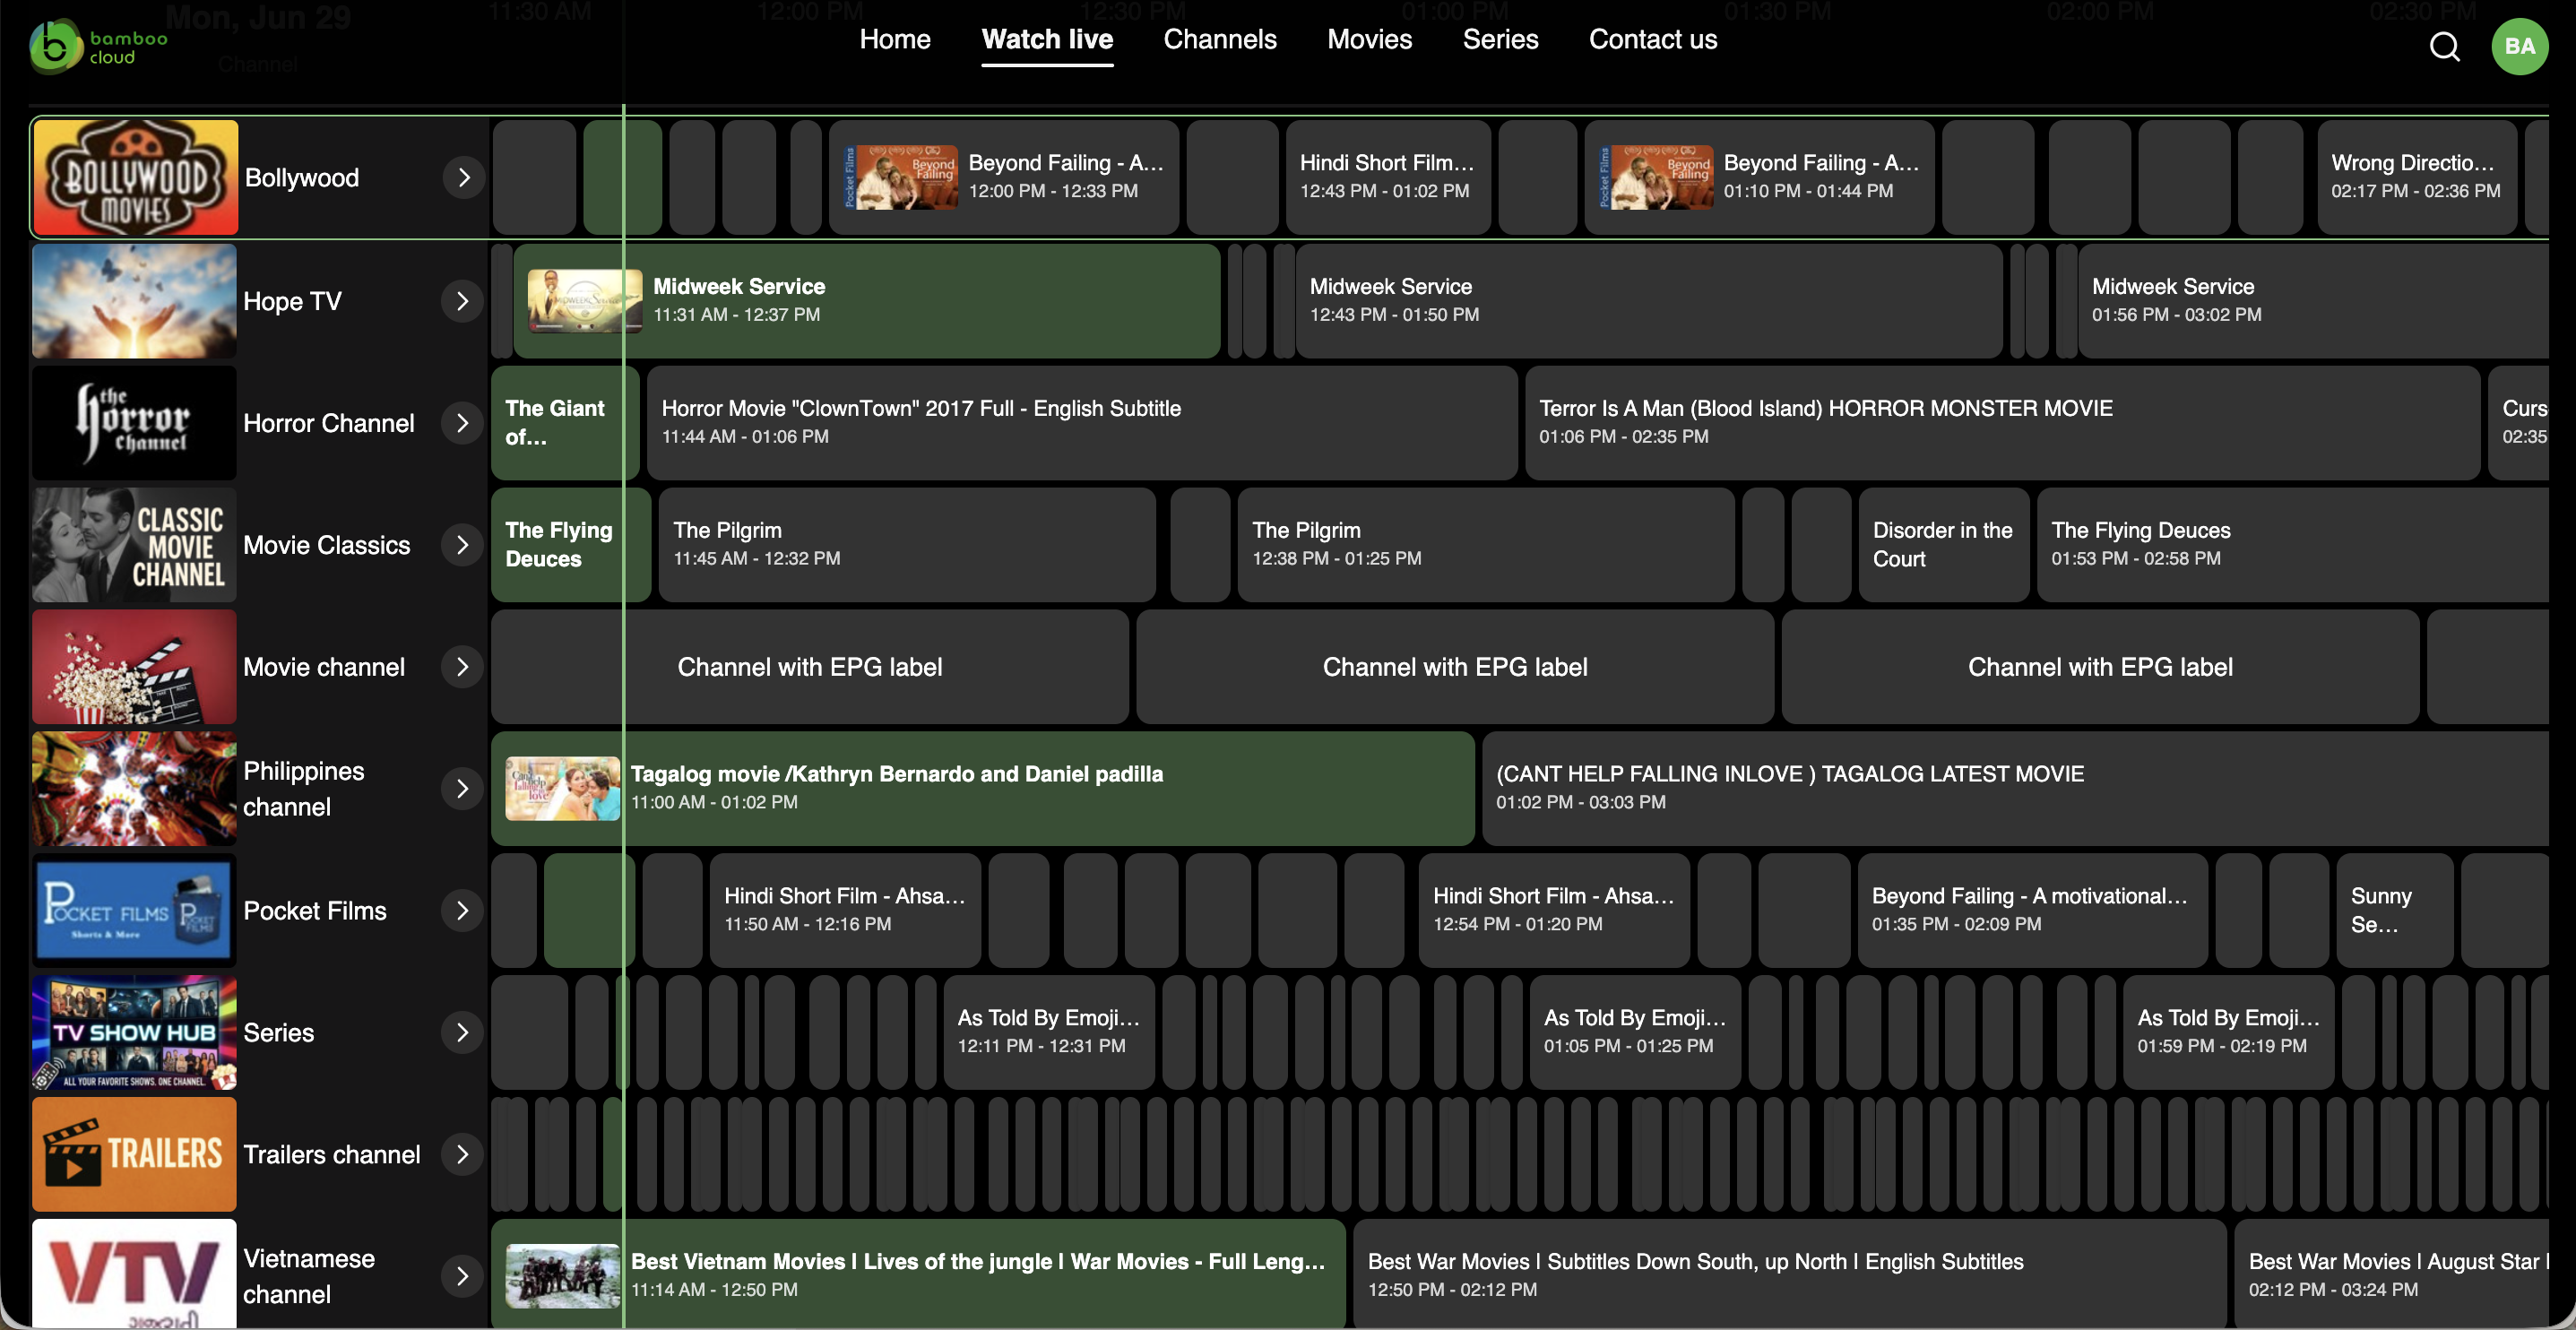Click the Bamboo Cloud logo
Image resolution: width=2576 pixels, height=1330 pixels.
pyautogui.click(x=99, y=47)
